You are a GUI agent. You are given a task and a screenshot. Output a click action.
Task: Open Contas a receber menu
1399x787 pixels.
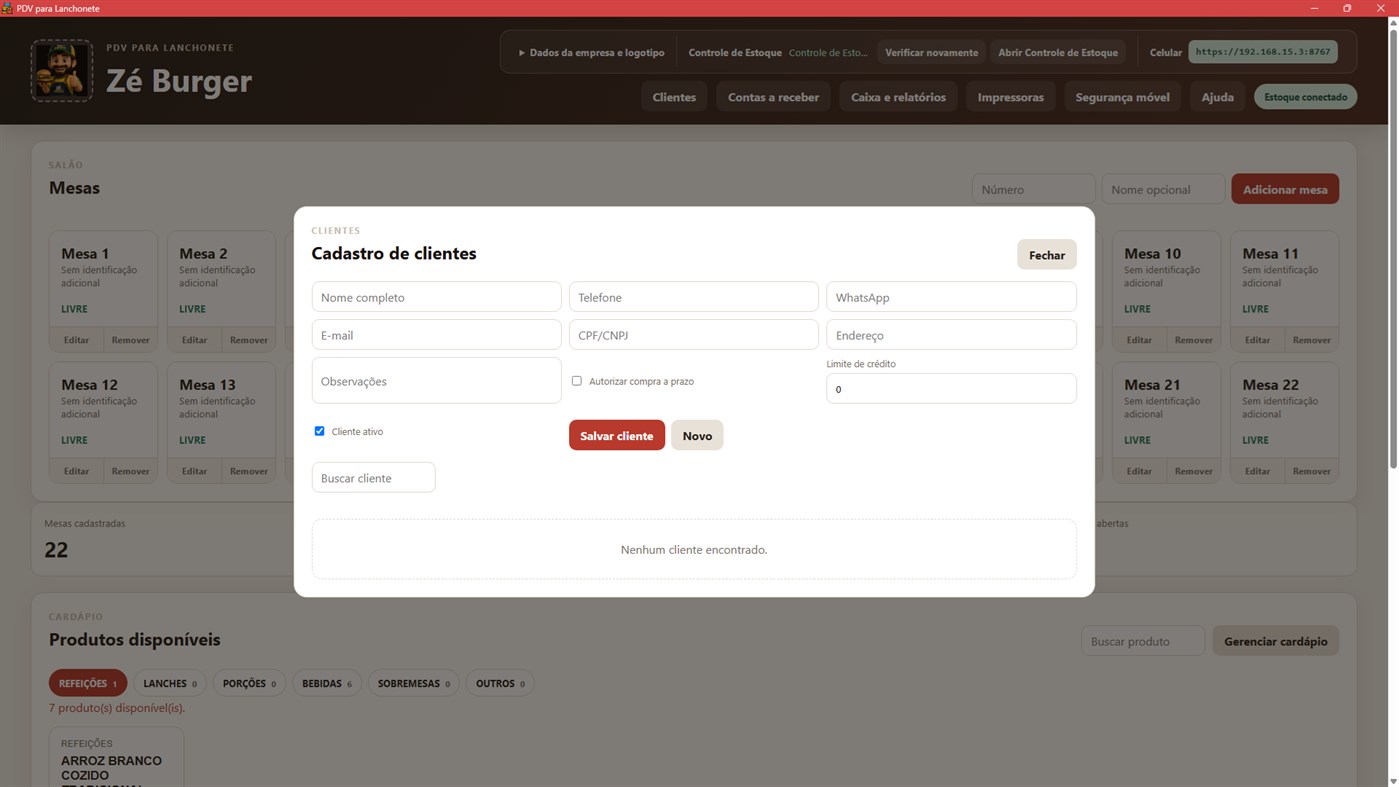tap(773, 97)
